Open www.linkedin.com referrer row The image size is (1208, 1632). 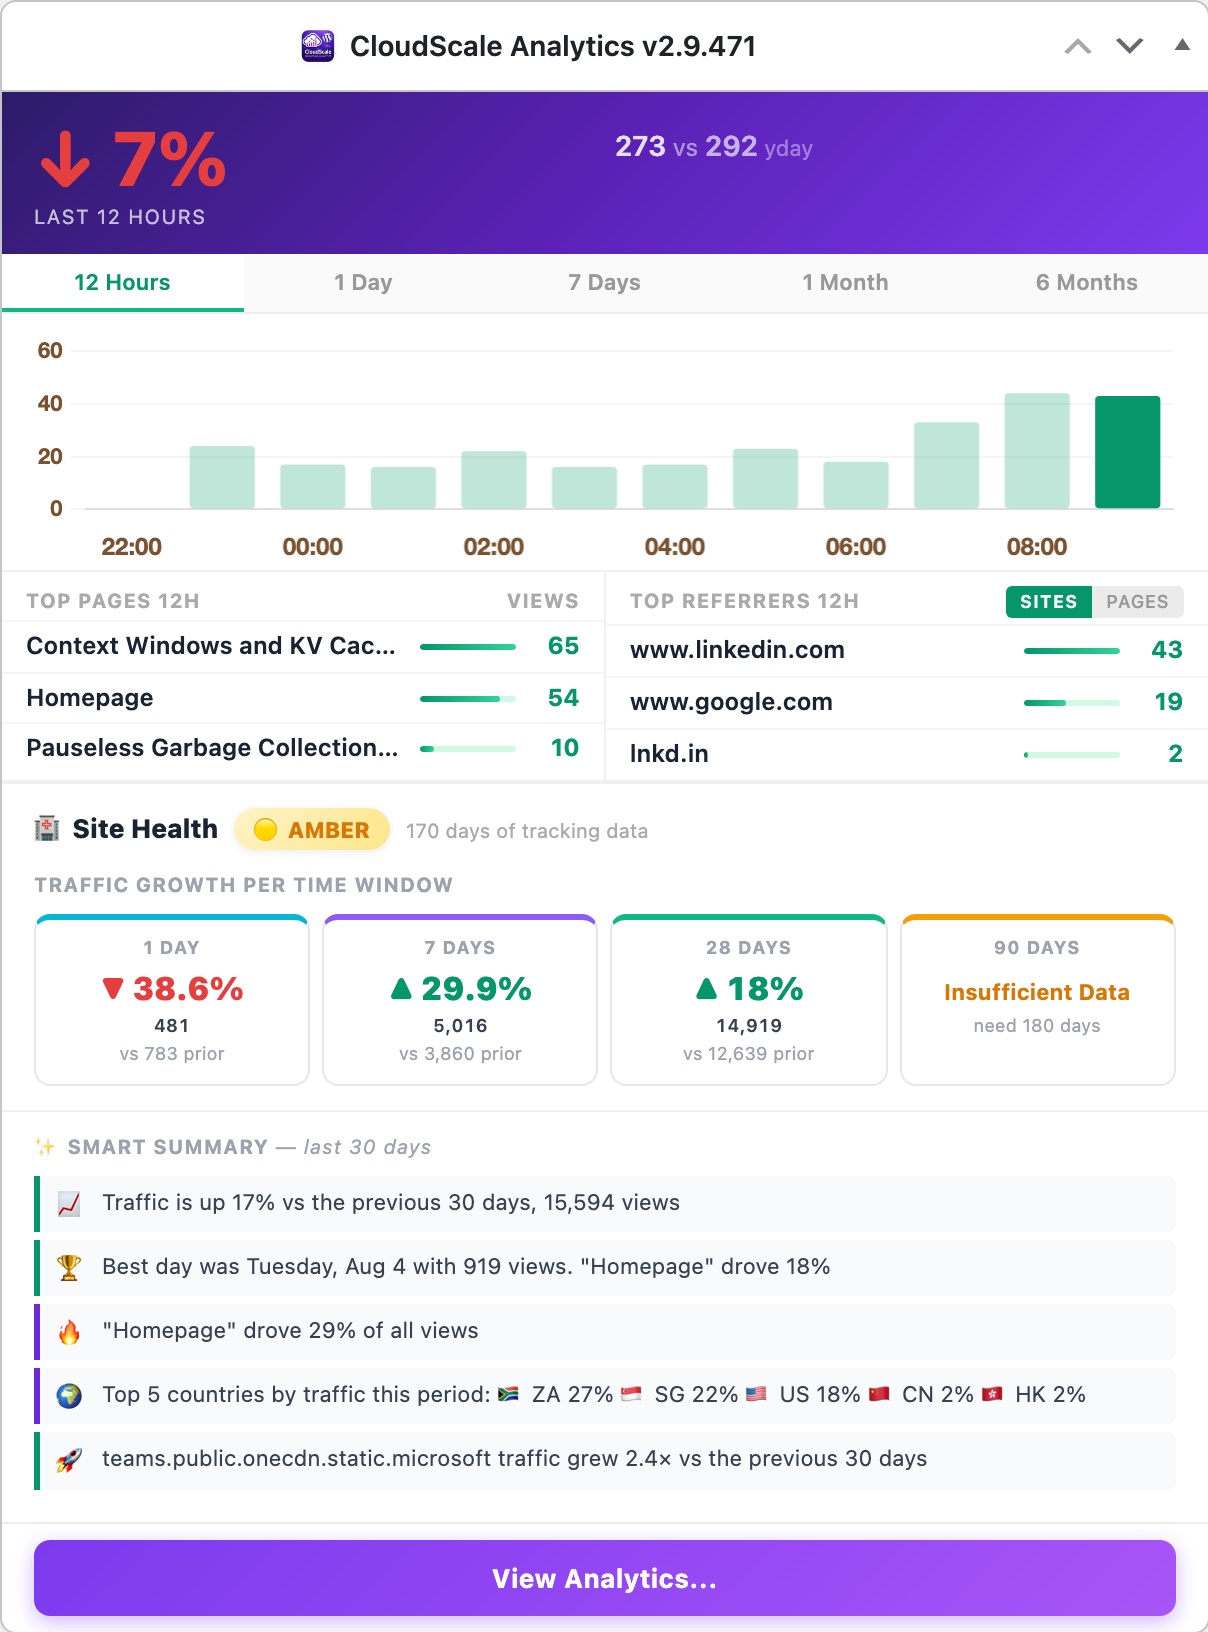coord(906,650)
